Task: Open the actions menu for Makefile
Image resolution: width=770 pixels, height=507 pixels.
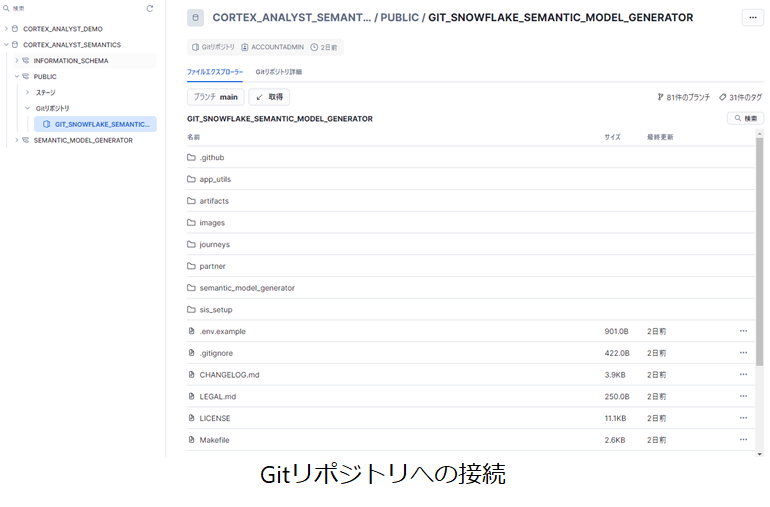Action: [743, 439]
